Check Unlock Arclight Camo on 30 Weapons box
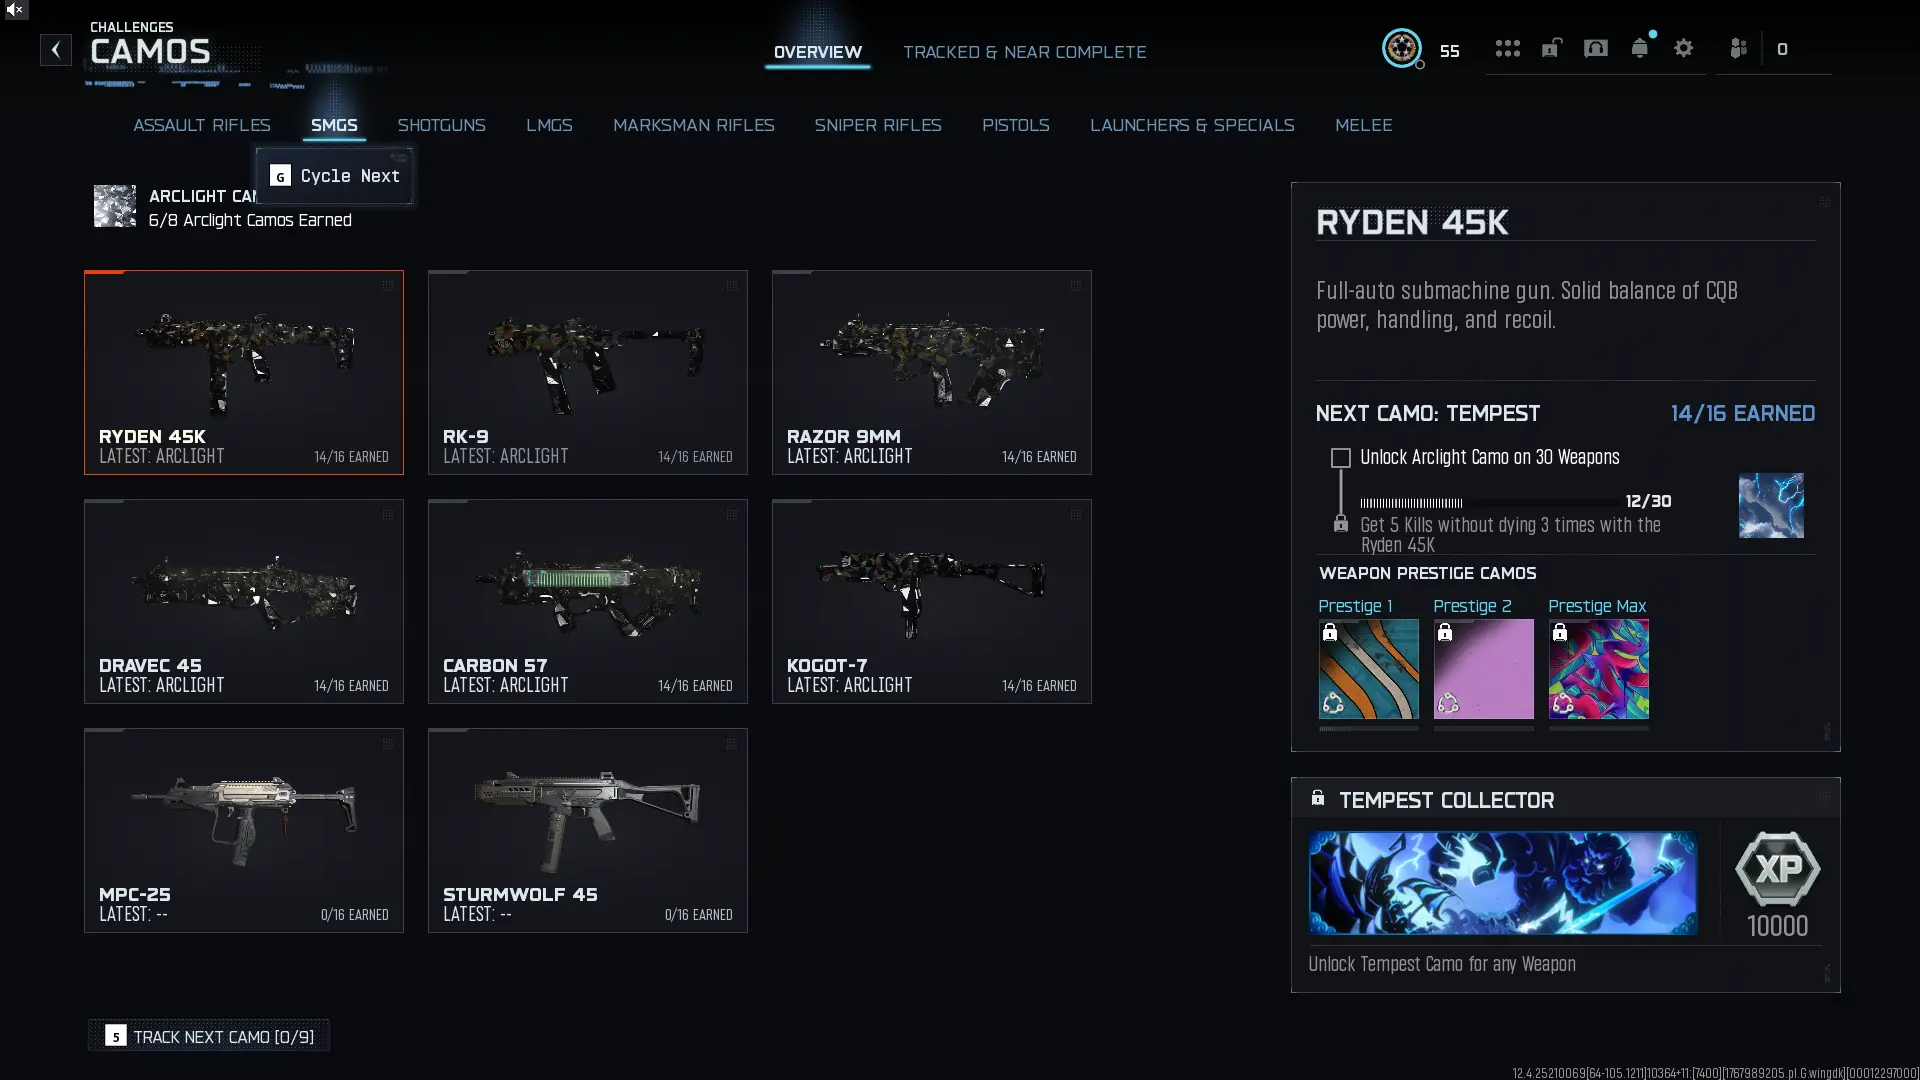The height and width of the screenshot is (1080, 1920). coord(1341,458)
